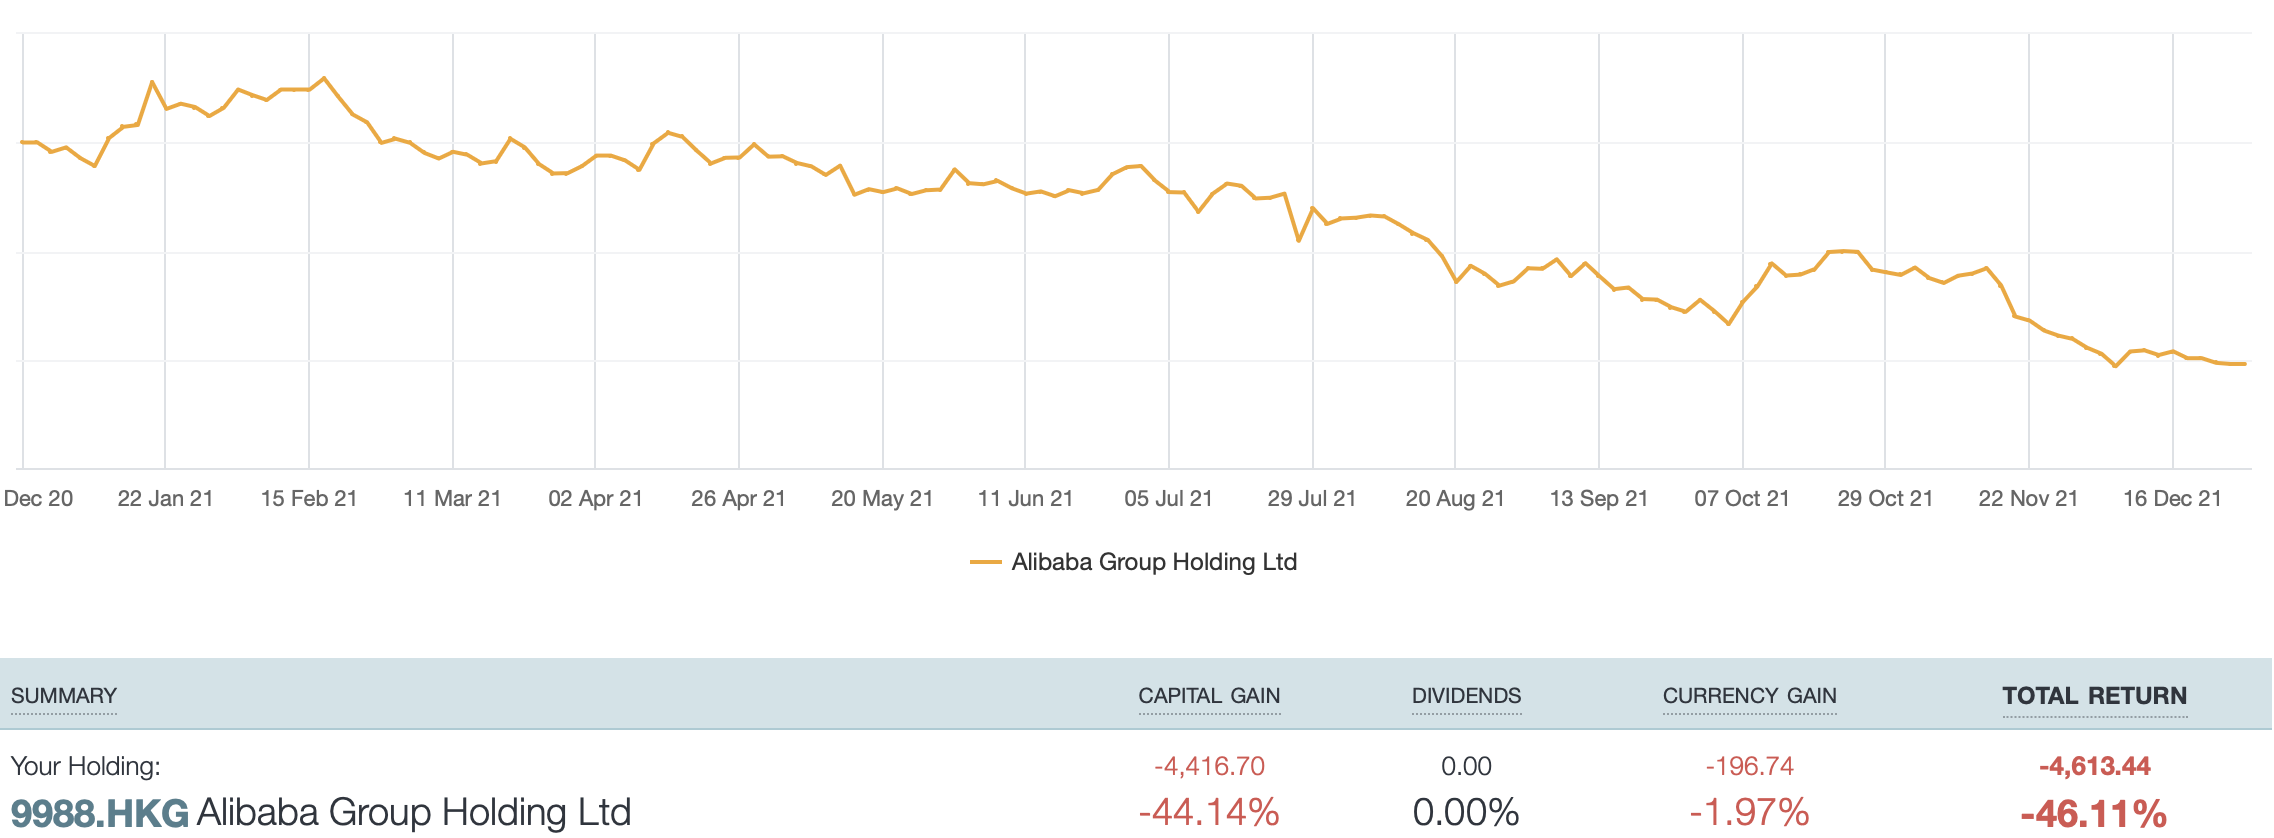The width and height of the screenshot is (2274, 838).
Task: Click the -196.74 currency gain value
Action: tap(1749, 766)
